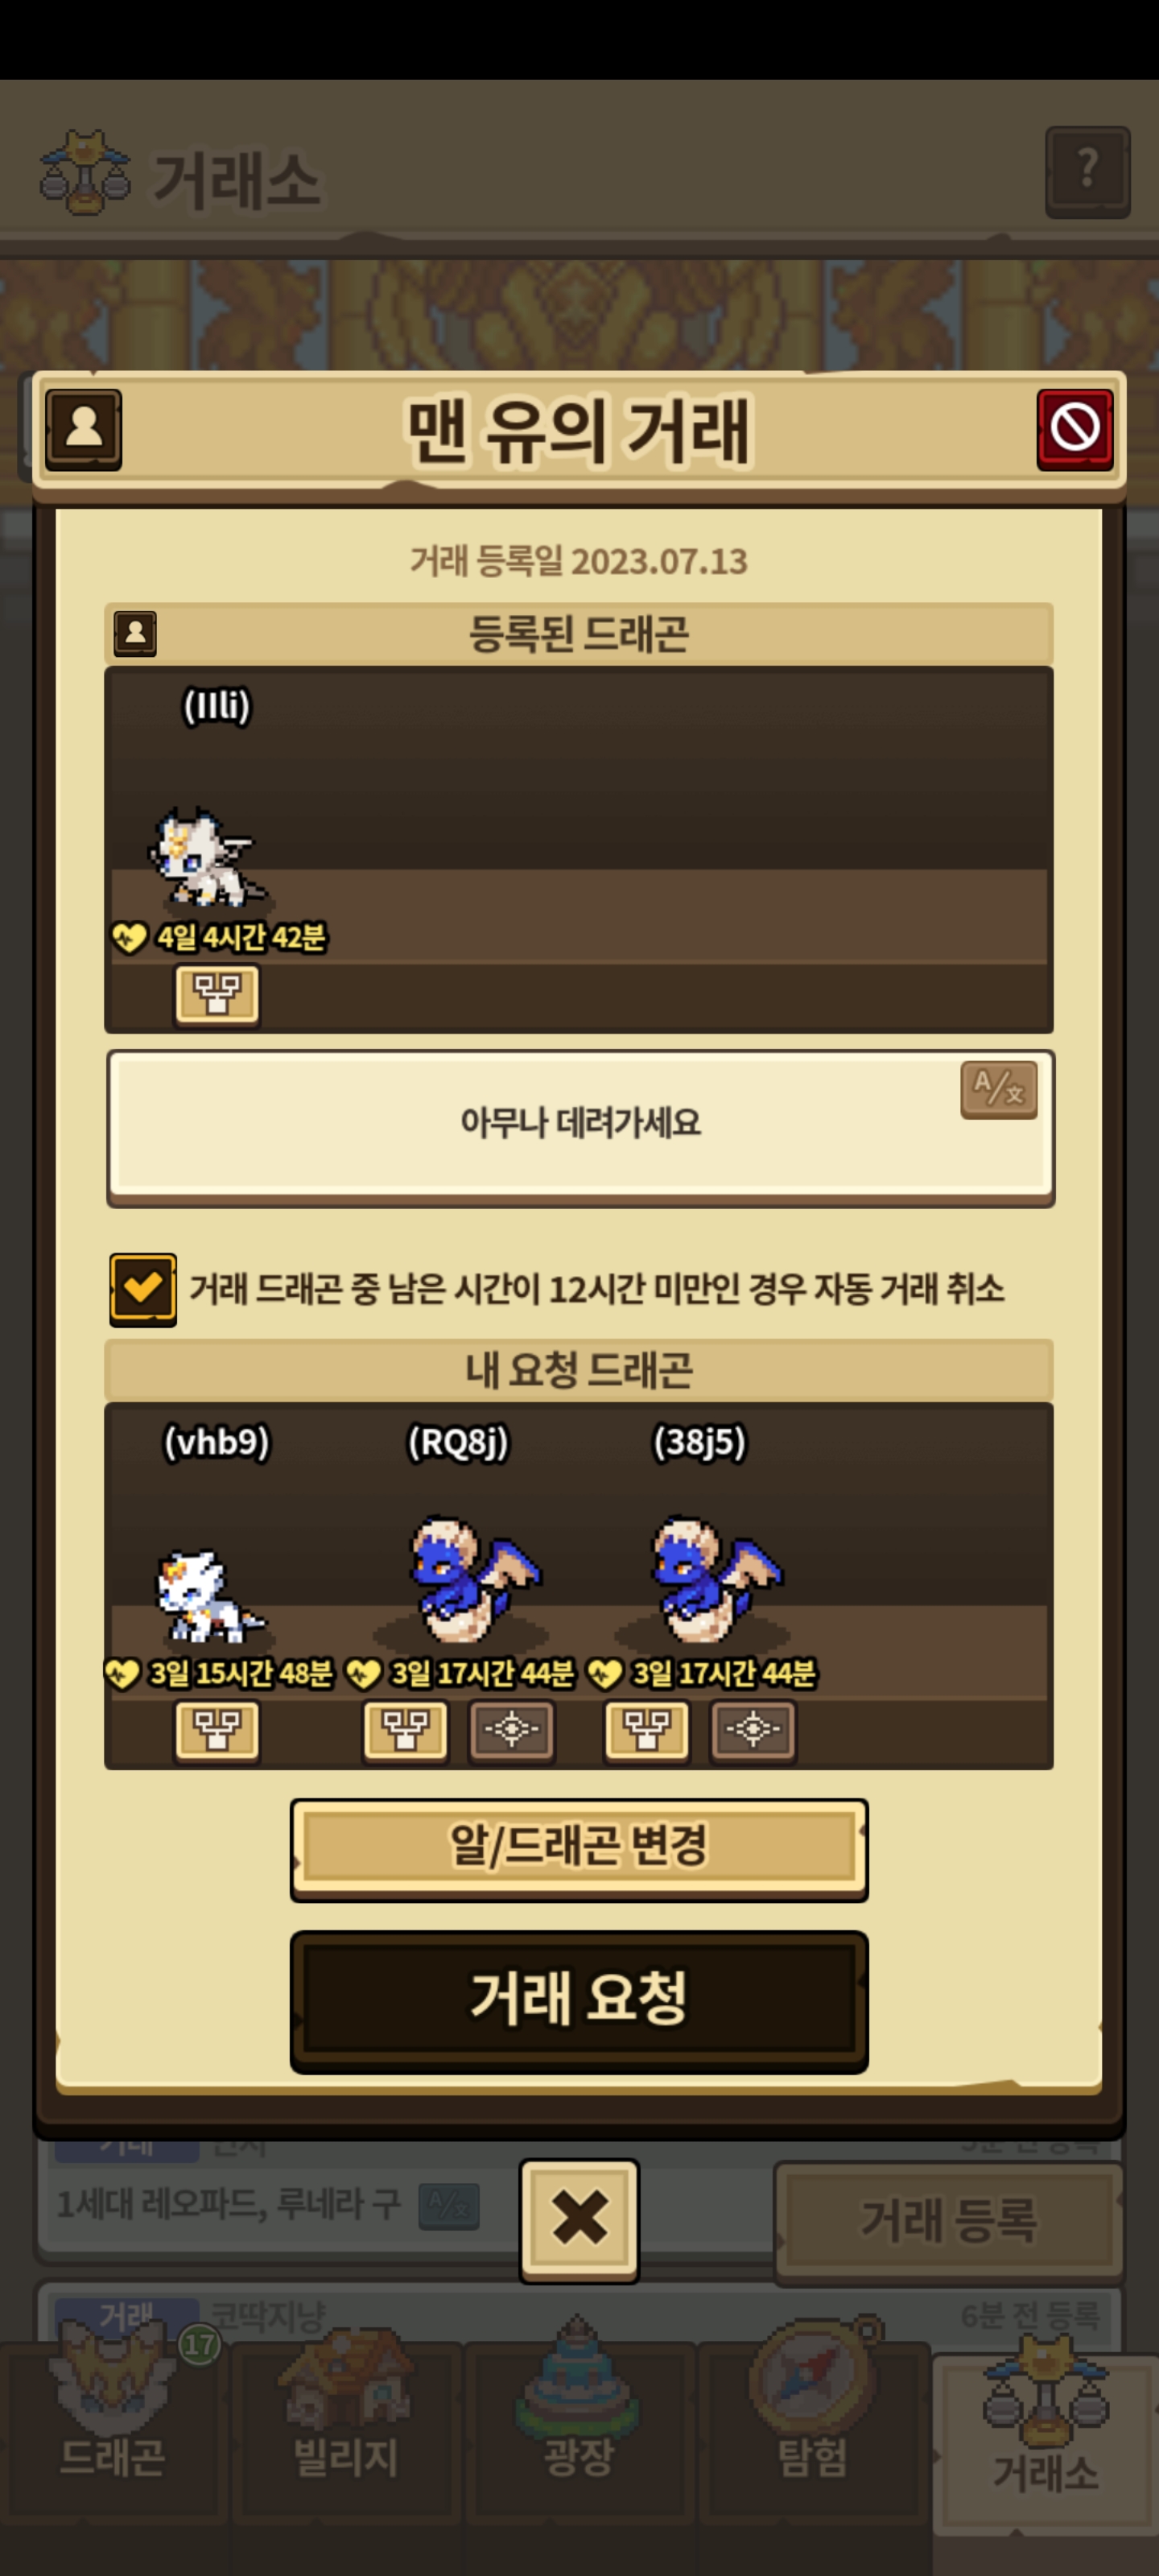Block this trader with red prohibition icon
The width and height of the screenshot is (1159, 2576).
click(x=1074, y=429)
